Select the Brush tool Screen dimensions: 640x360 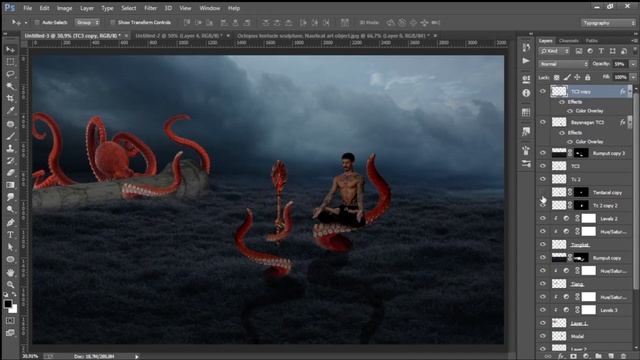pyautogui.click(x=10, y=136)
